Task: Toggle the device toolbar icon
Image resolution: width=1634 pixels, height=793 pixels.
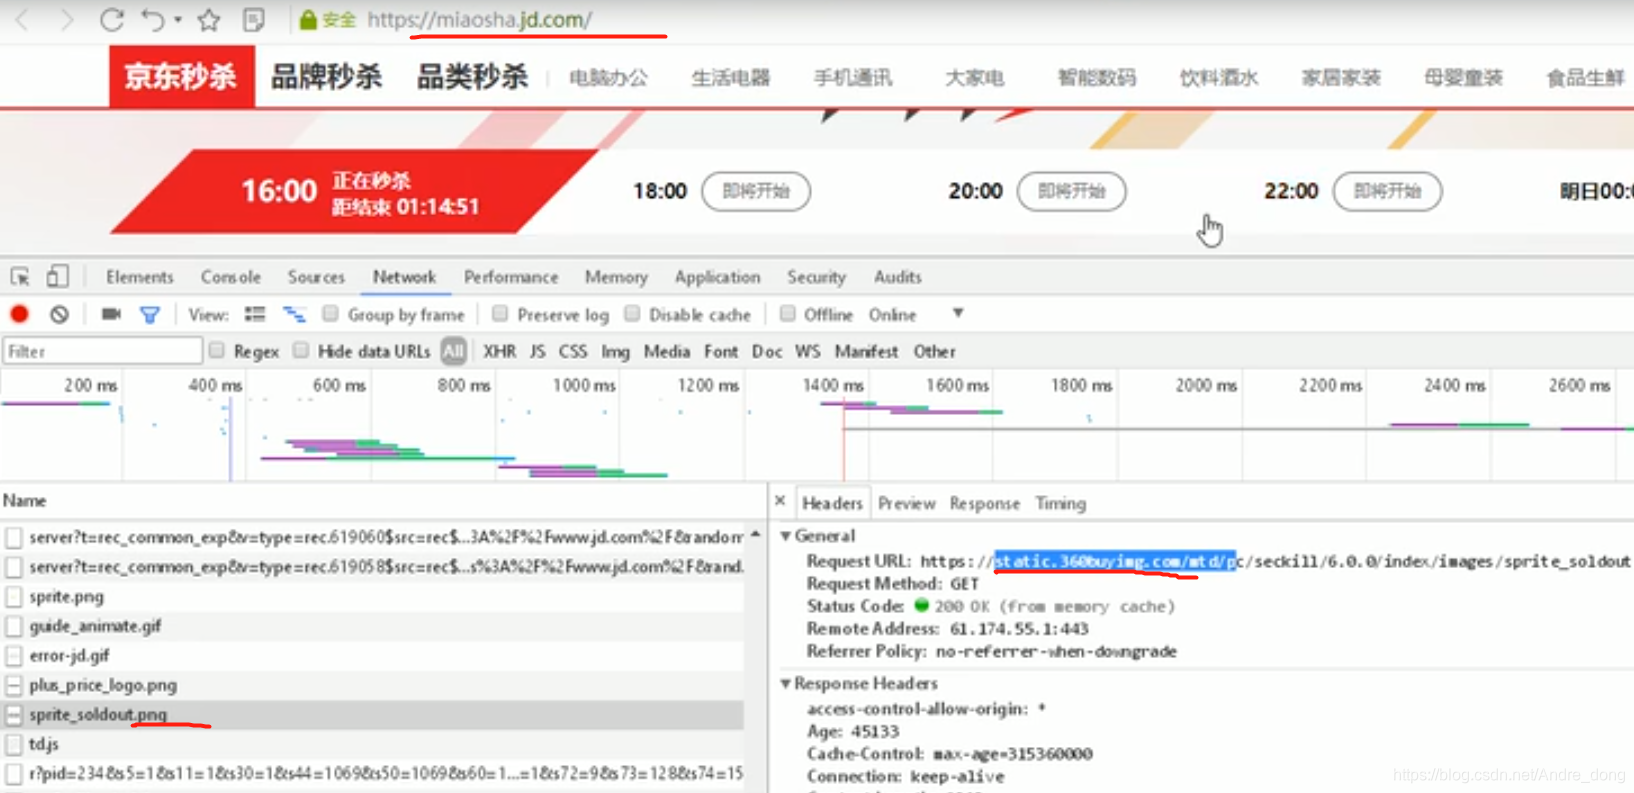Action: click(57, 277)
